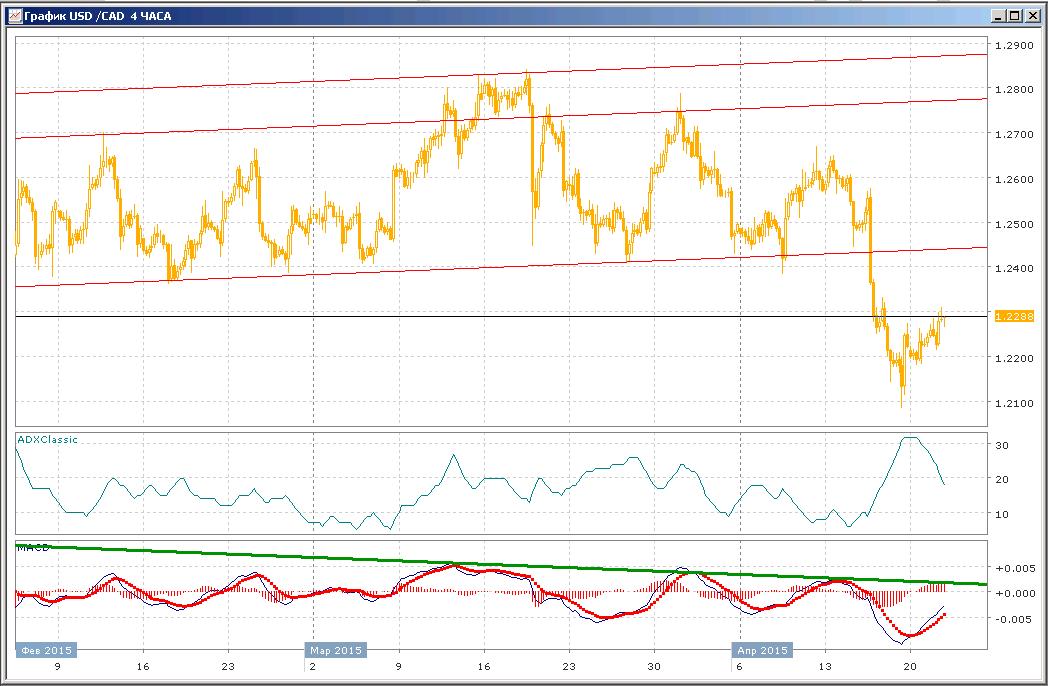Click the topmost red channel line

501,74
